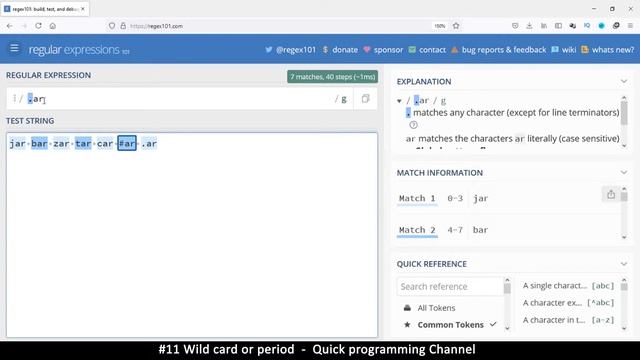The width and height of the screenshot is (640, 360).
Task: Choose the A single character [abc] reference
Action: (x=568, y=286)
